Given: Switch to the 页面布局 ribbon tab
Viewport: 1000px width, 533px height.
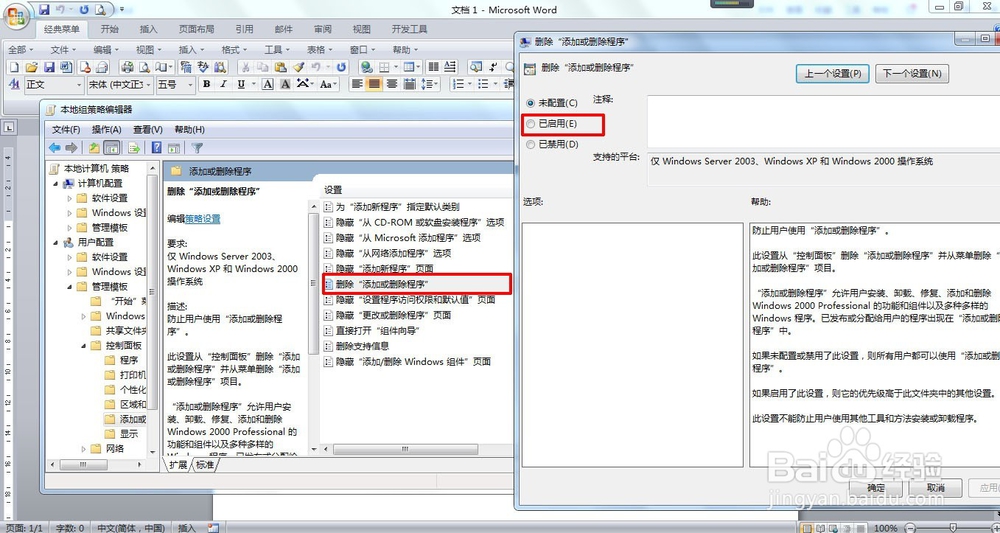Looking at the screenshot, I should pyautogui.click(x=196, y=29).
